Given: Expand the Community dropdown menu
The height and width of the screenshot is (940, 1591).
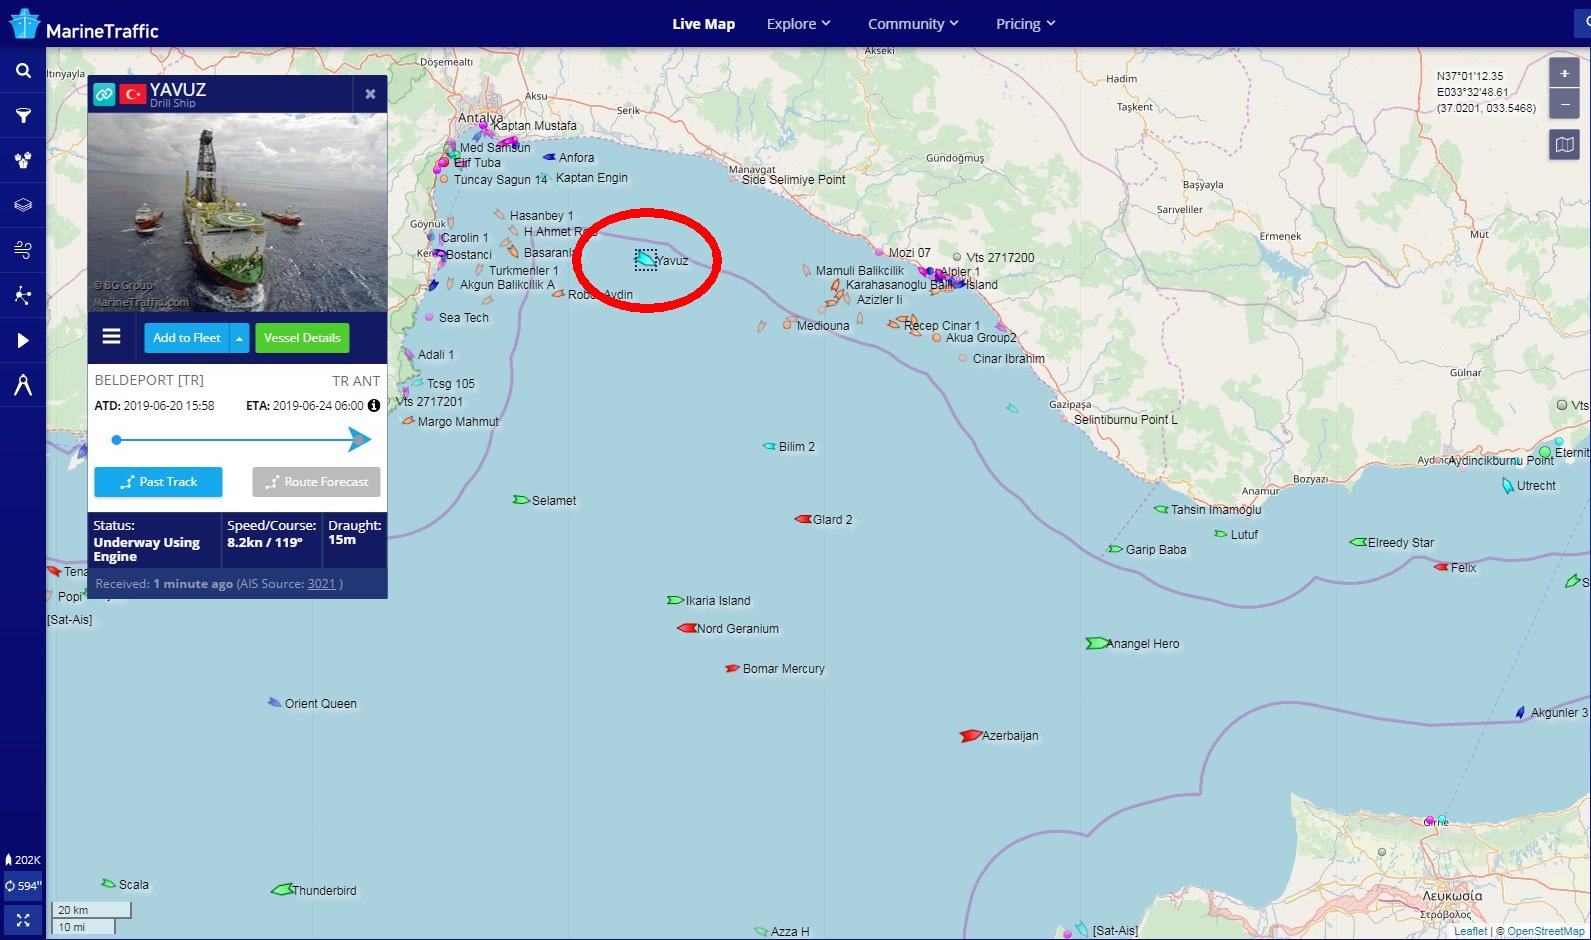Looking at the screenshot, I should coord(912,24).
